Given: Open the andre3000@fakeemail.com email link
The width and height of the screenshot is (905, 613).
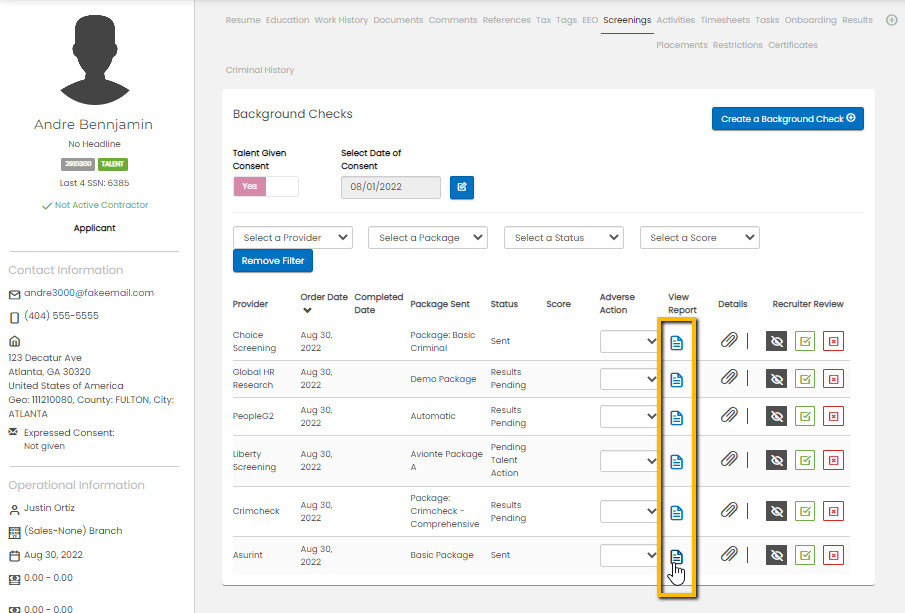Looking at the screenshot, I should tap(89, 293).
